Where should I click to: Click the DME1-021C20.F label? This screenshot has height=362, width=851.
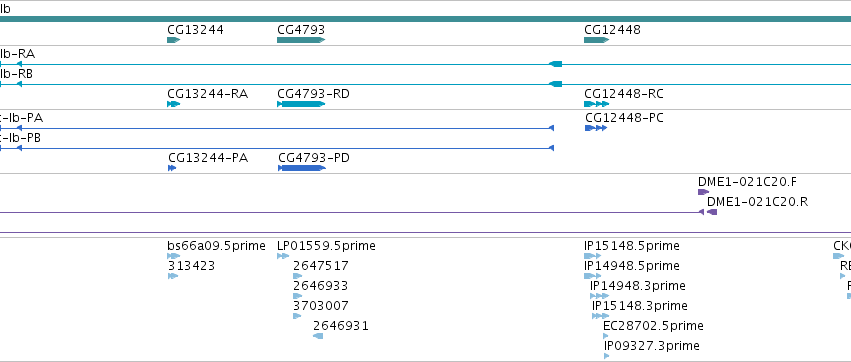point(748,182)
